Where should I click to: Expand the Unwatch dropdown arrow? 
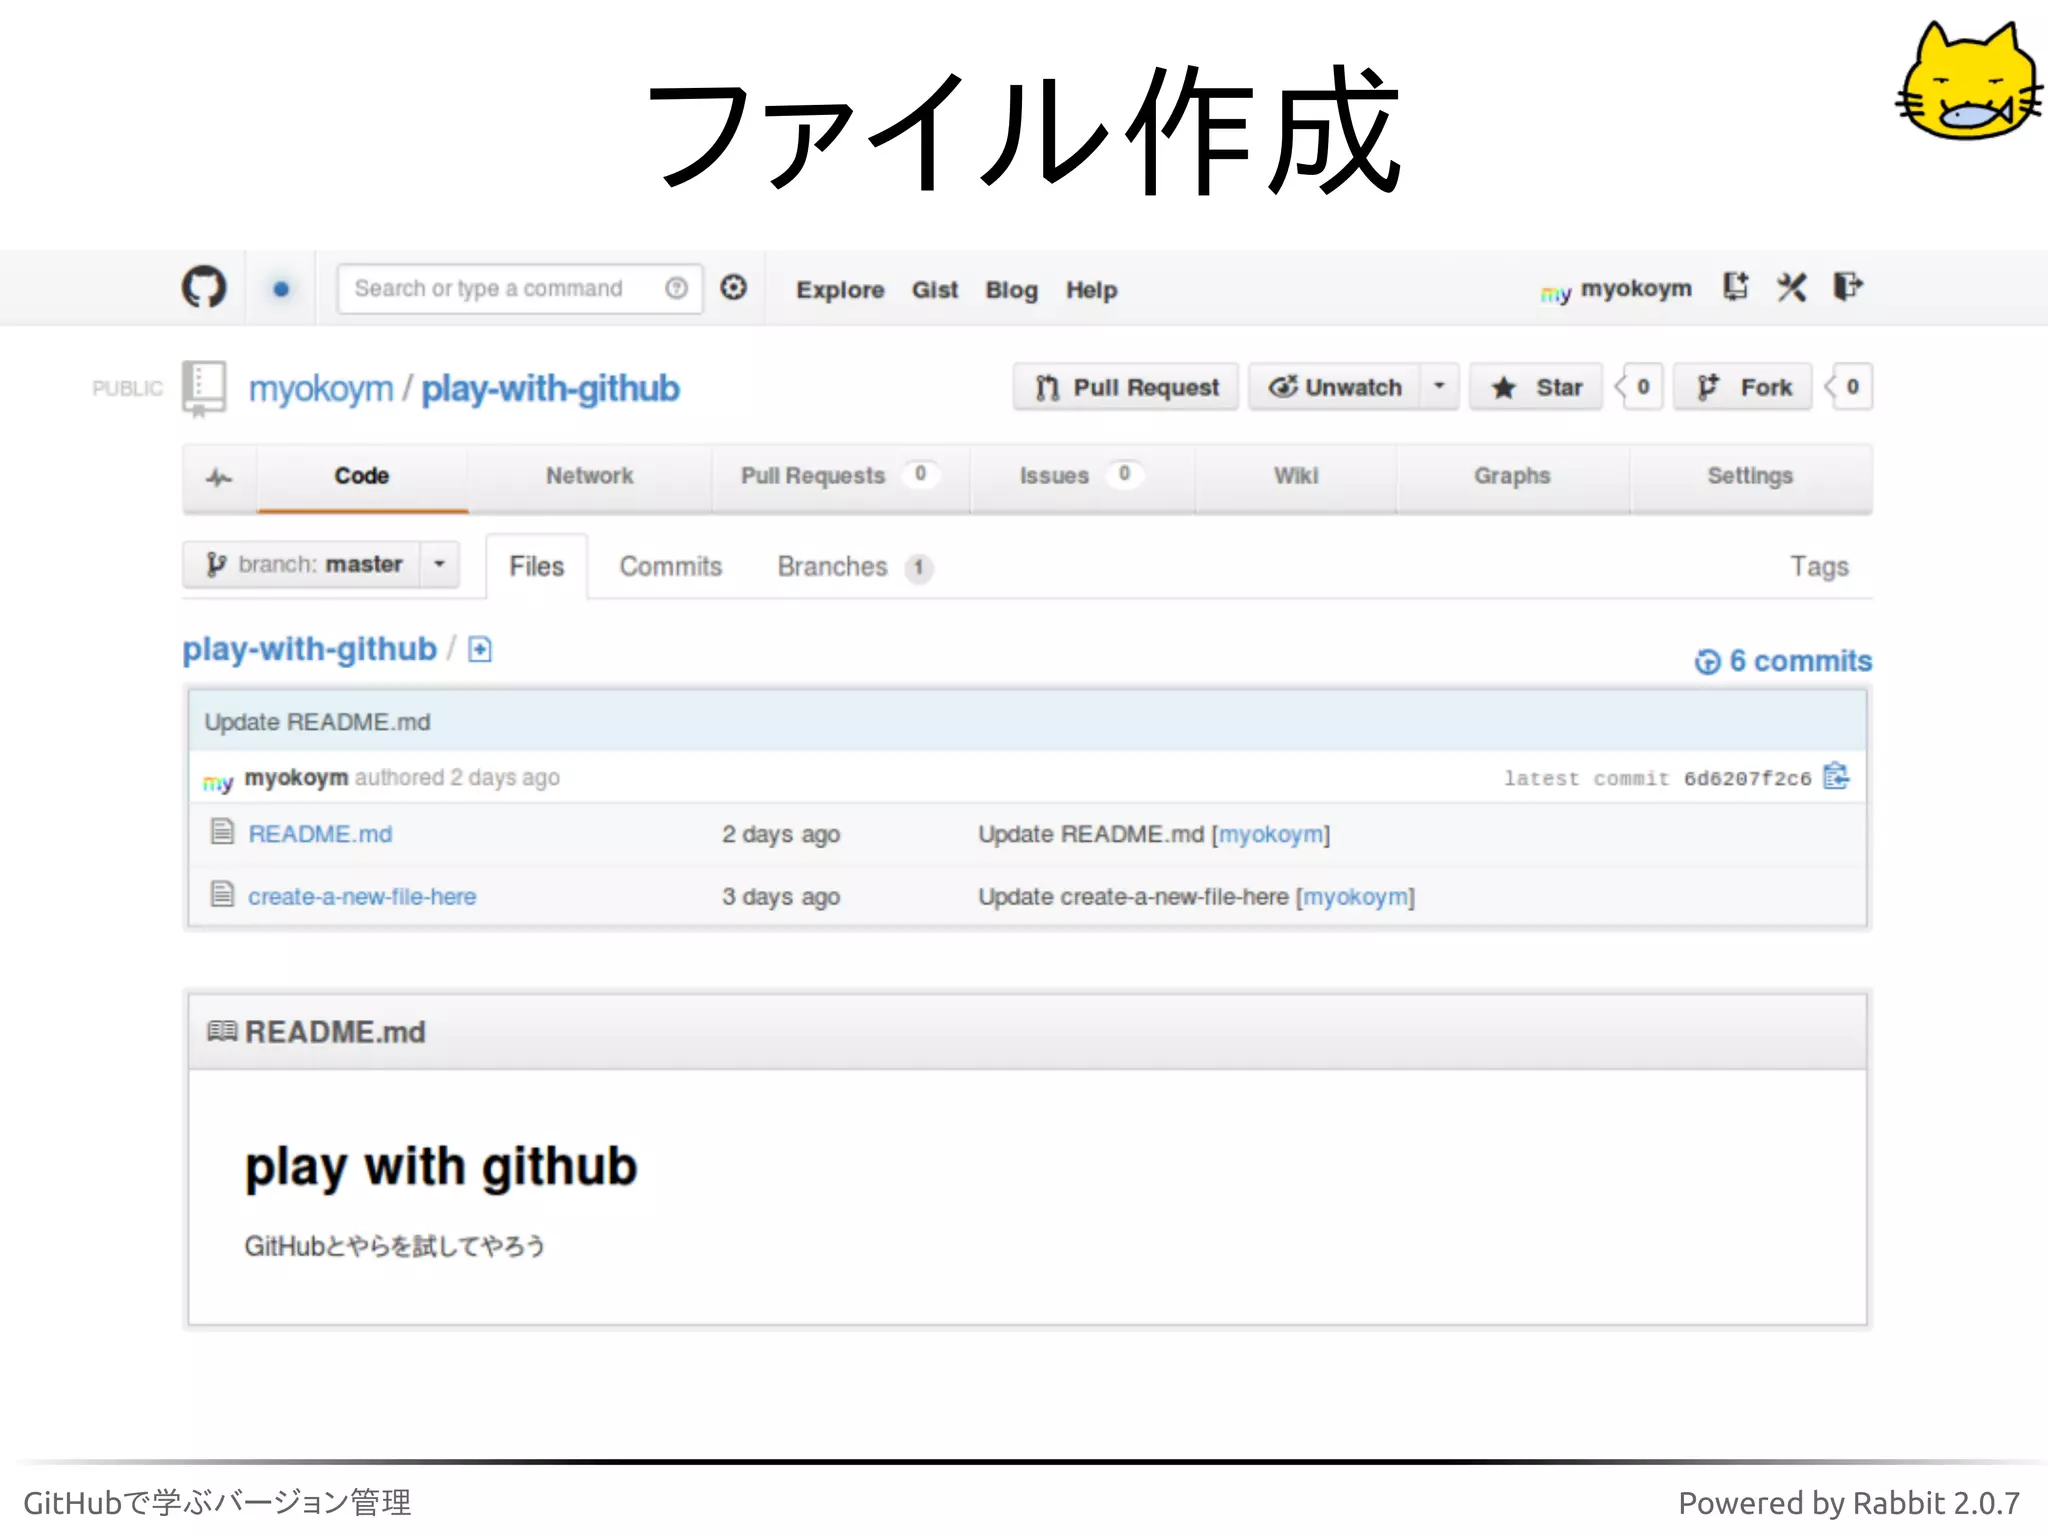[1440, 387]
